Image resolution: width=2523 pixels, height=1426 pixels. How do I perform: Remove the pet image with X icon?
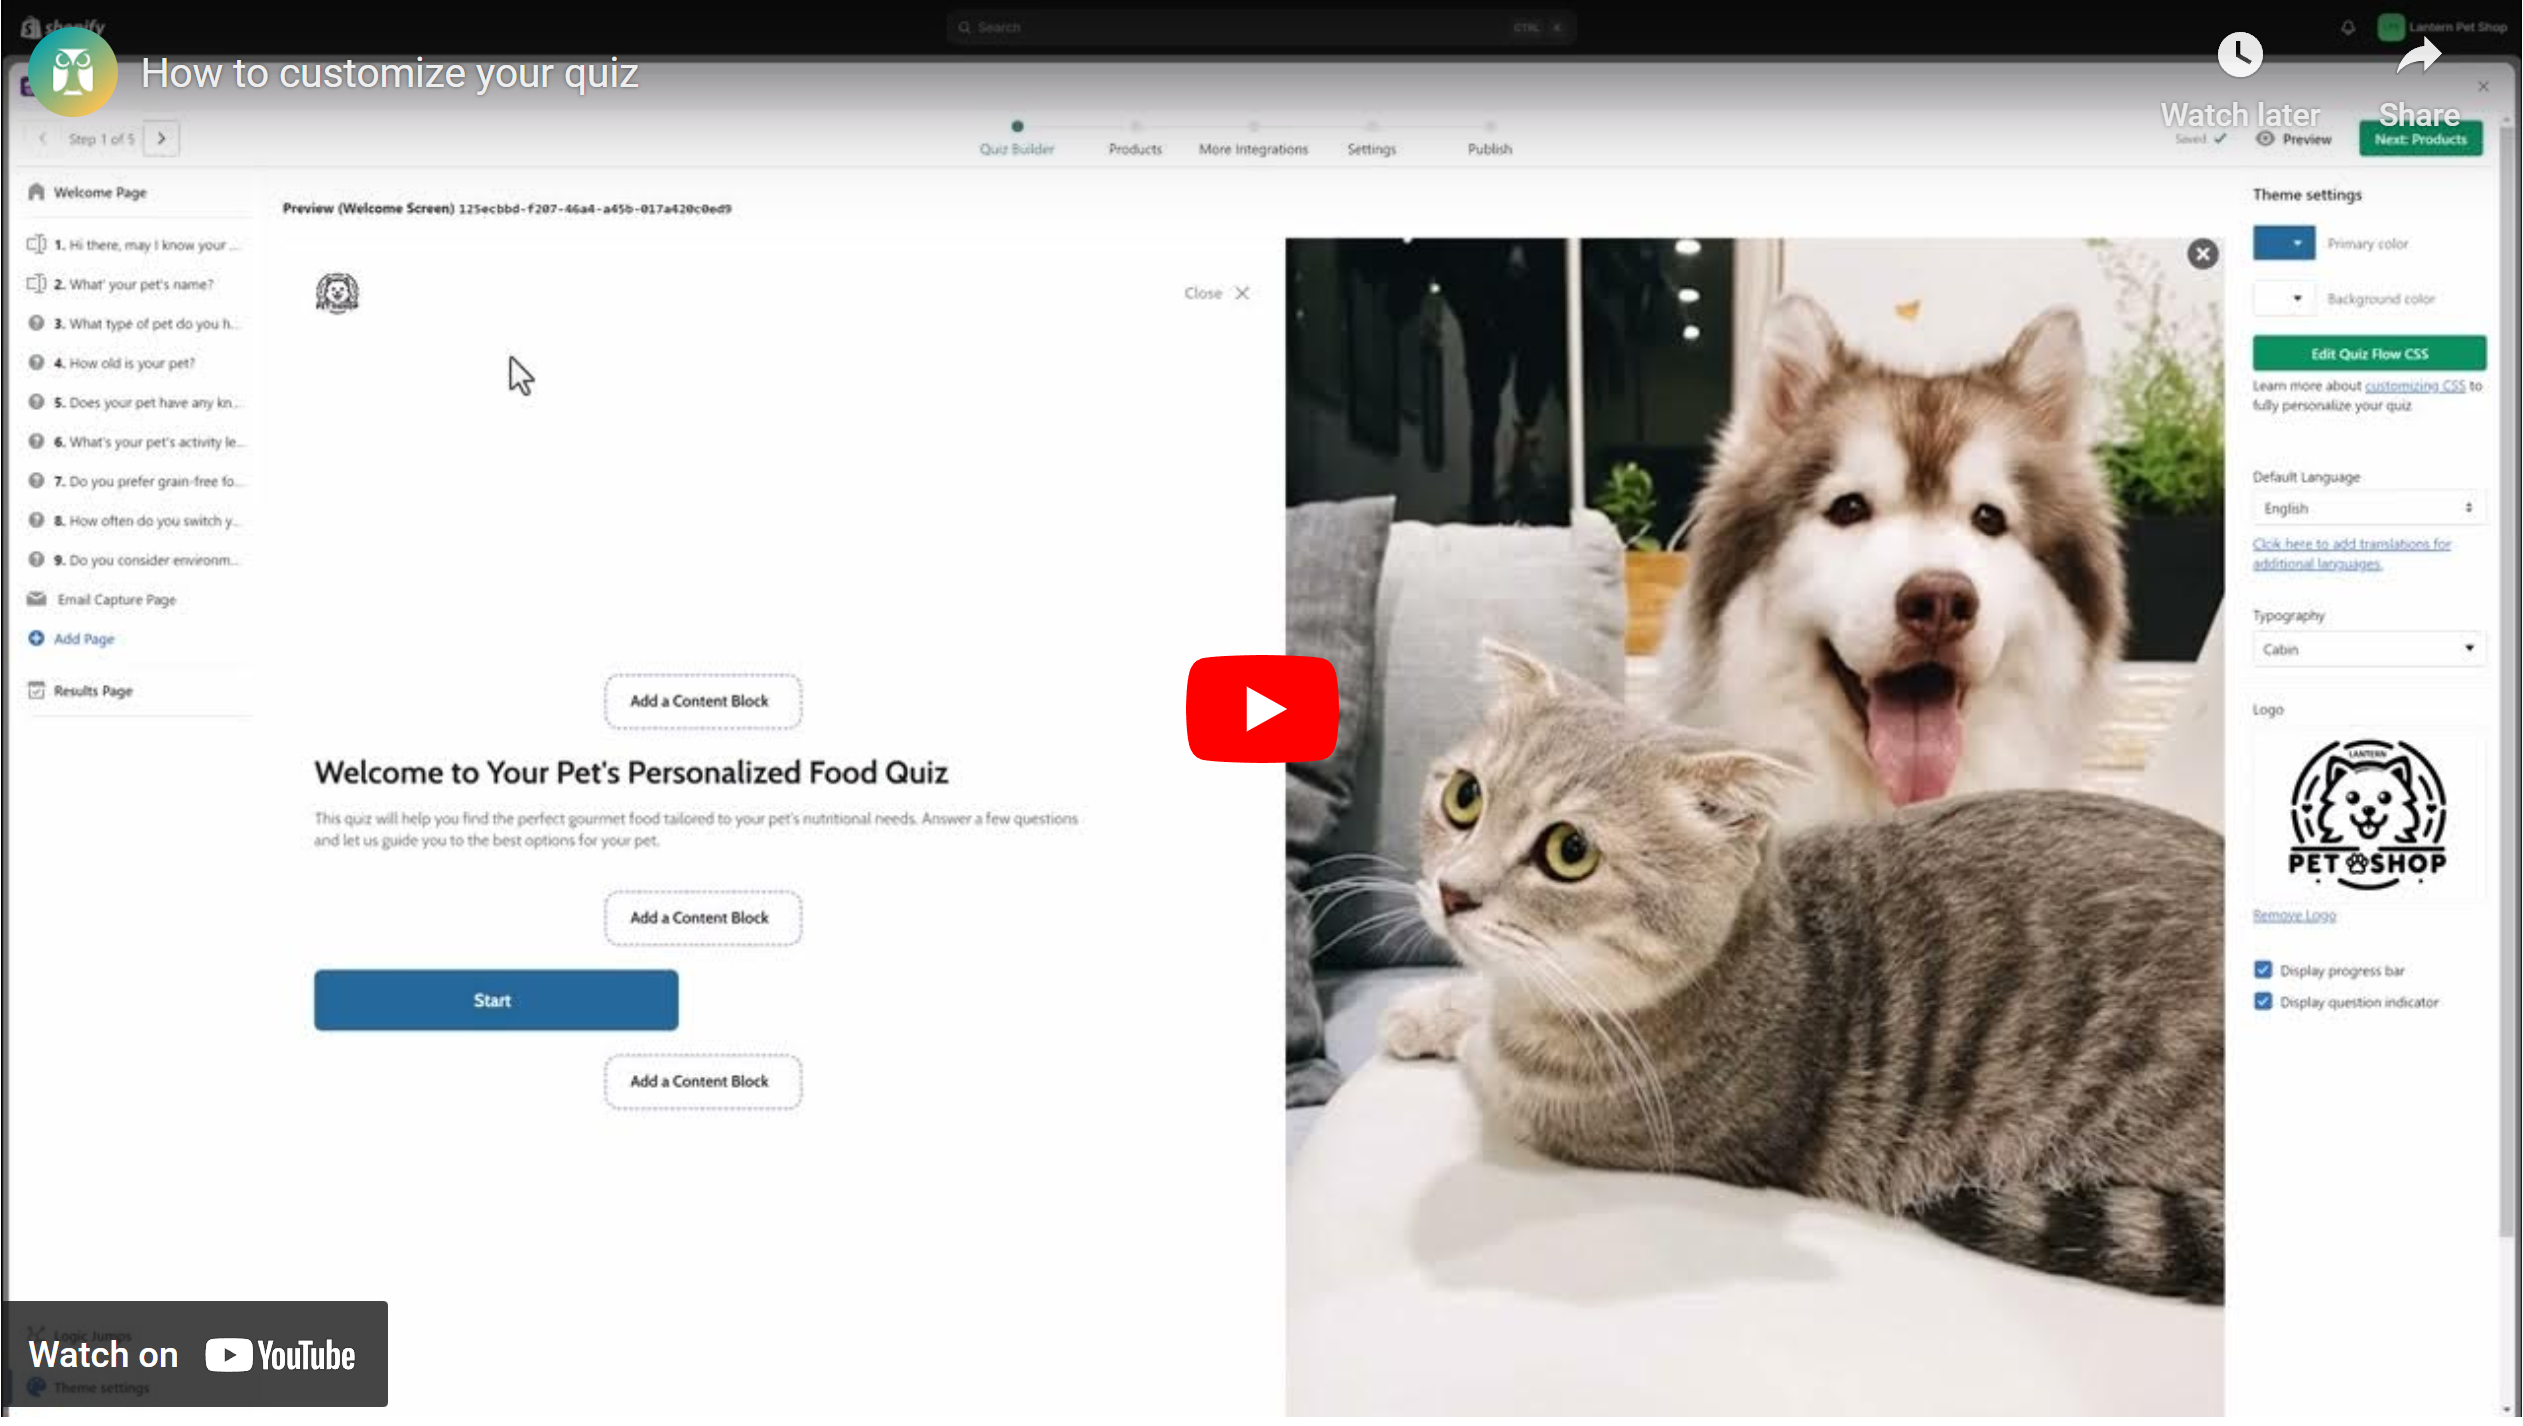(x=2201, y=254)
